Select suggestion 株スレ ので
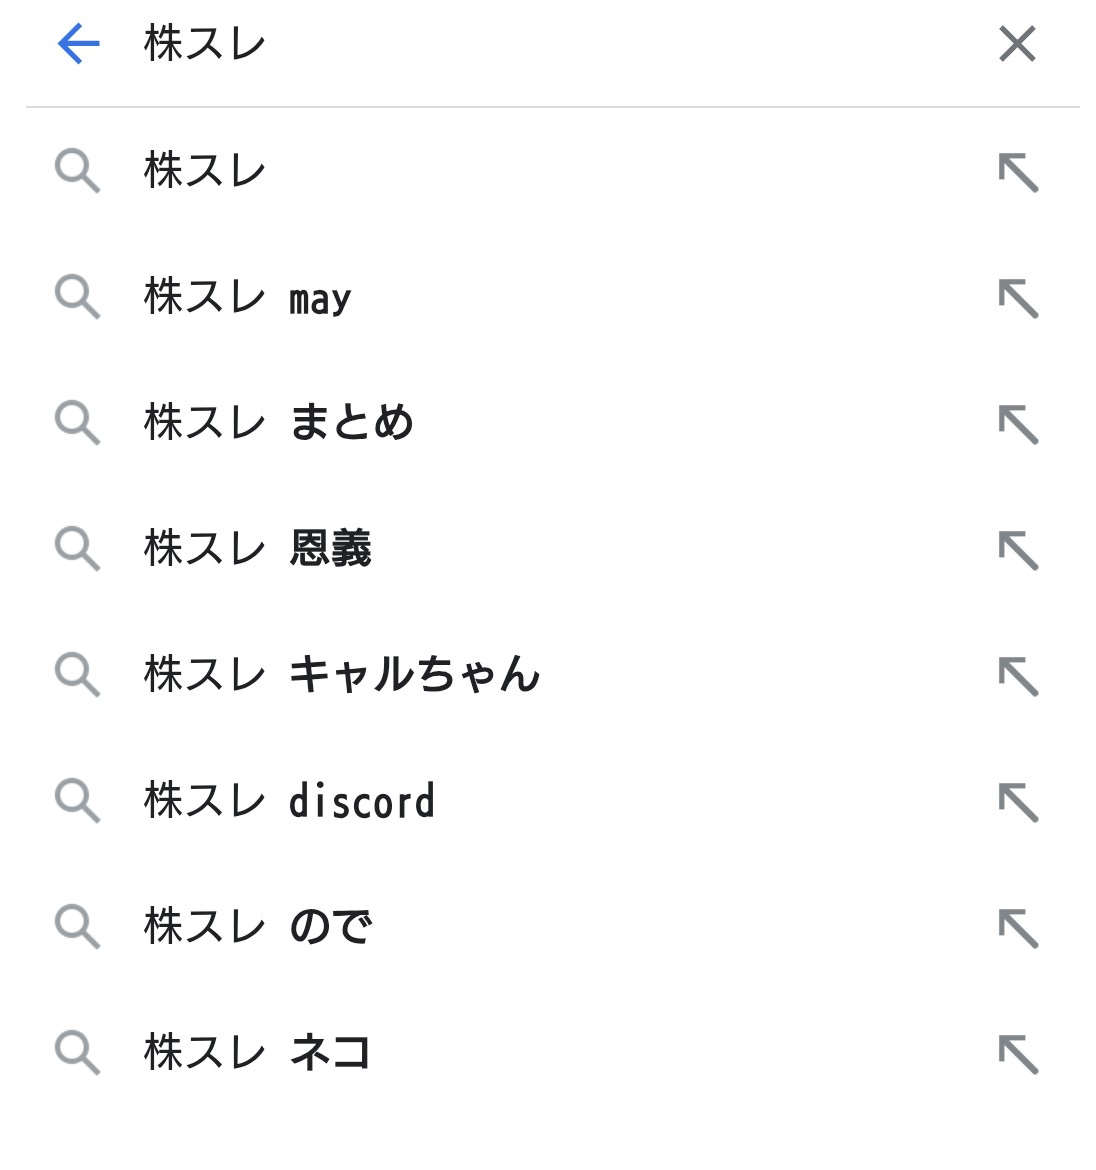The height and width of the screenshot is (1170, 1096). tap(258, 927)
